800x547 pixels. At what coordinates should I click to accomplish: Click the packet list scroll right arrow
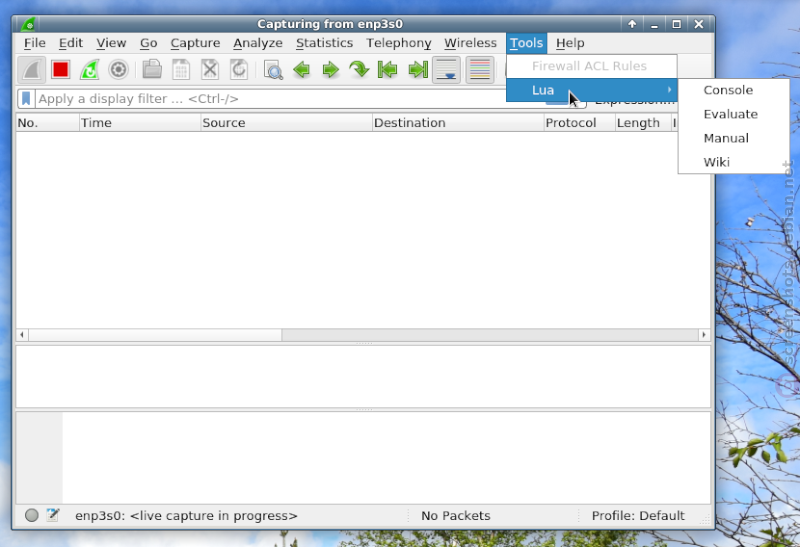tap(704, 335)
